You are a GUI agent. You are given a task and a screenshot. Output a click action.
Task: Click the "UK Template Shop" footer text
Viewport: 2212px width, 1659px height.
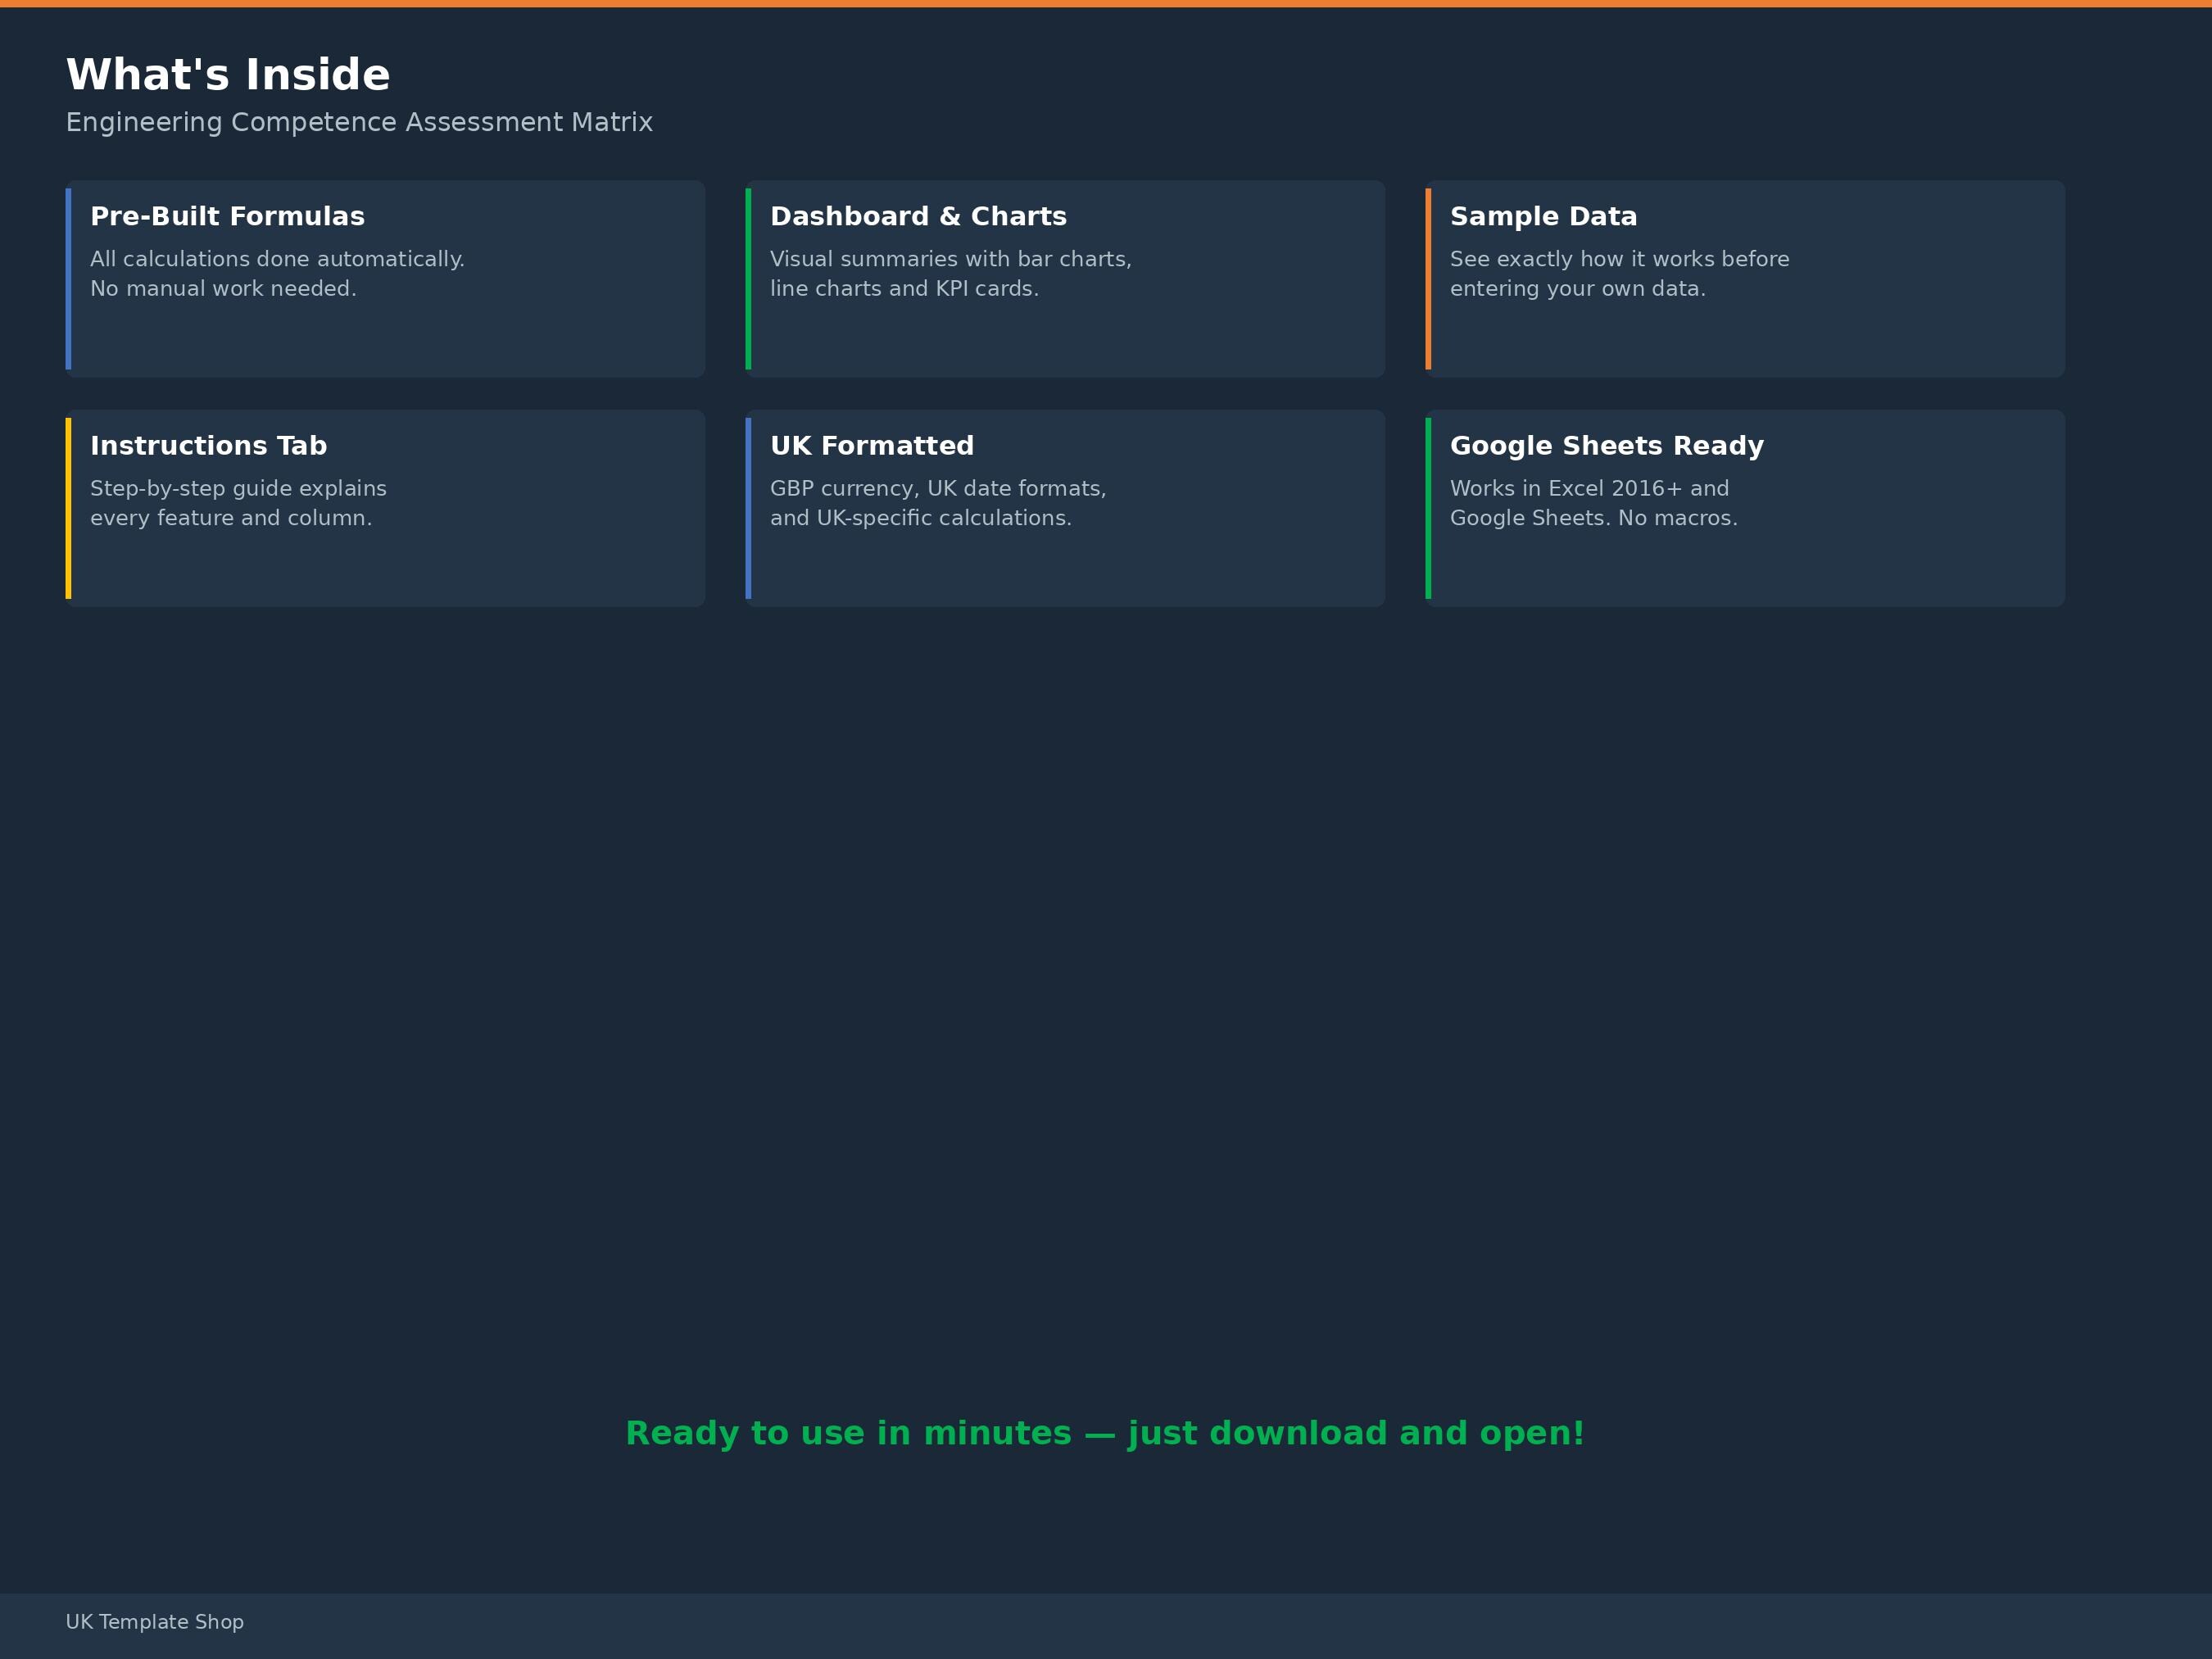click(x=154, y=1622)
